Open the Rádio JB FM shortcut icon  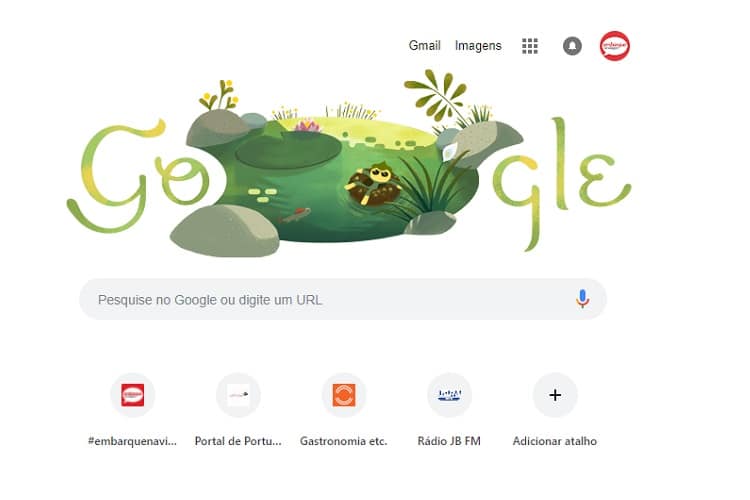coord(449,395)
